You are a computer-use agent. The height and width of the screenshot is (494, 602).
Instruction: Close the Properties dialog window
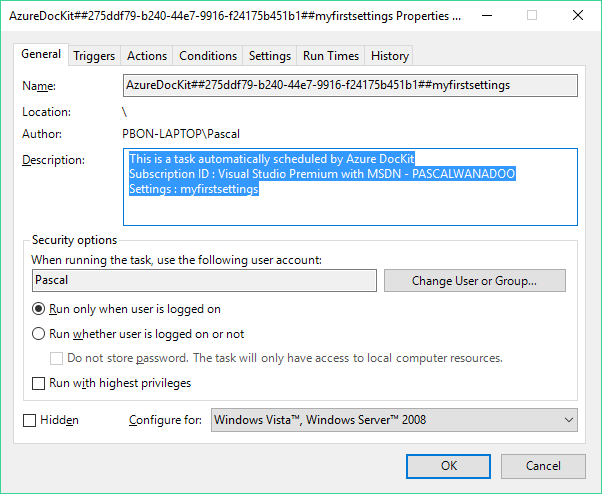pyautogui.click(x=577, y=16)
